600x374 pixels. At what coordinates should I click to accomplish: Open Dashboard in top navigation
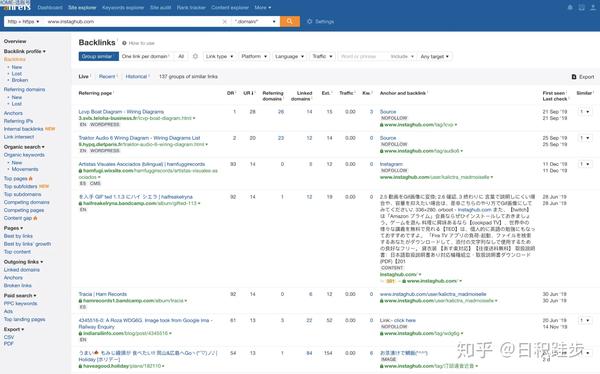click(50, 7)
